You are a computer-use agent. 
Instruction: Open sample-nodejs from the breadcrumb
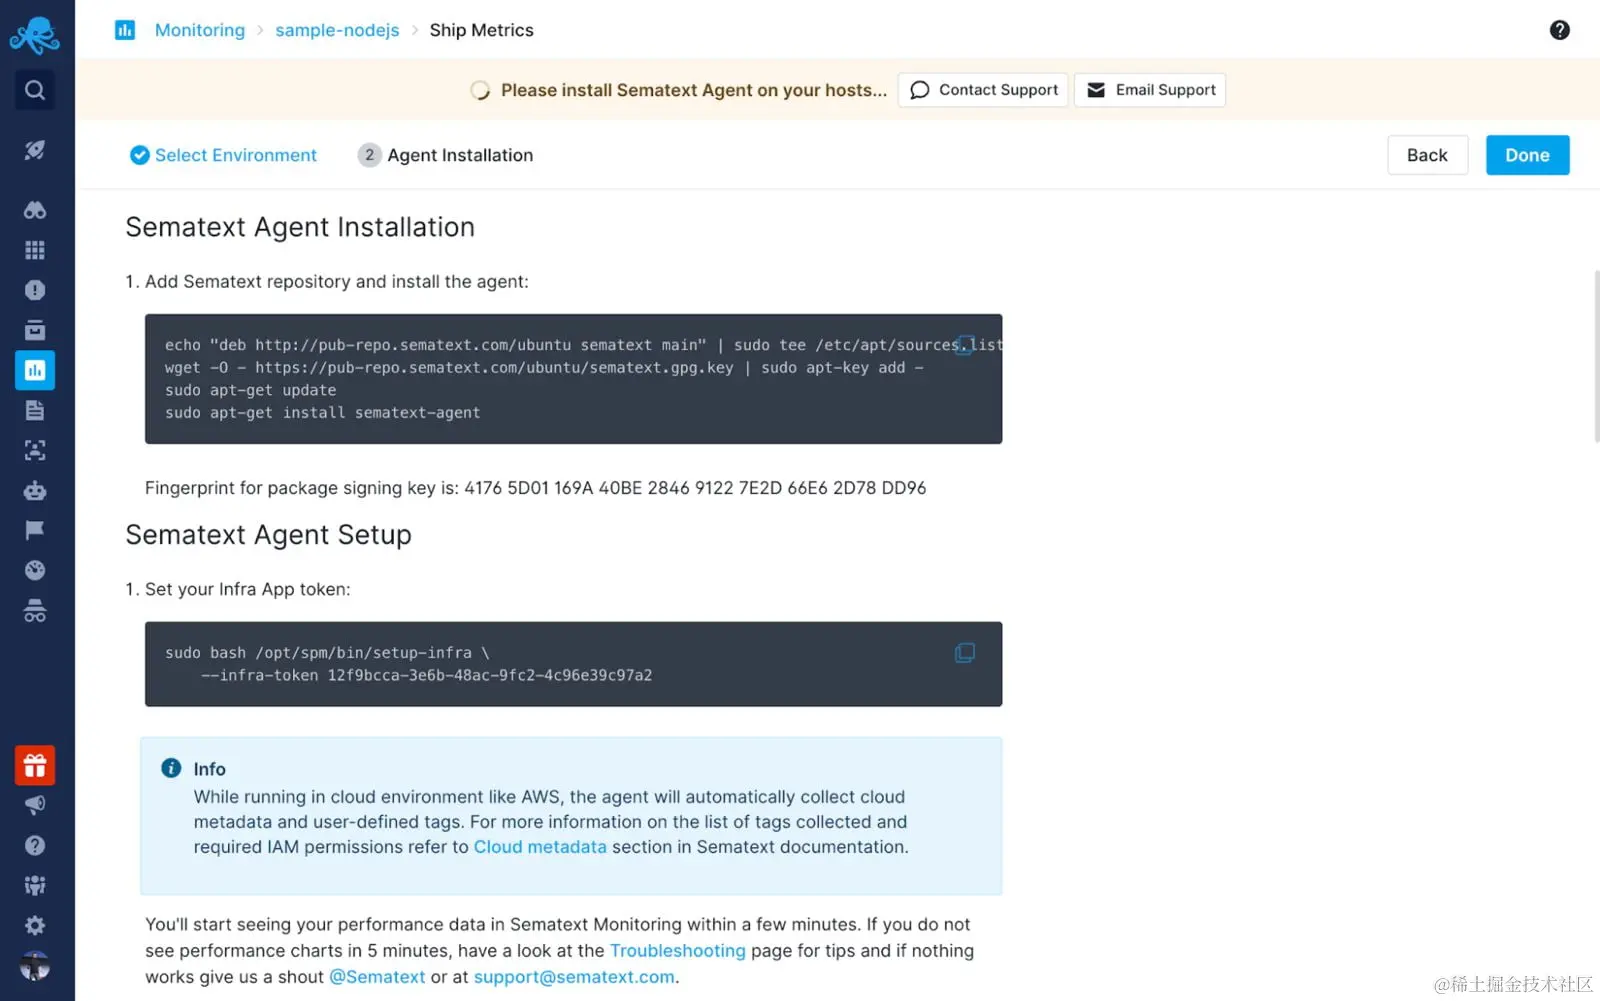(336, 30)
